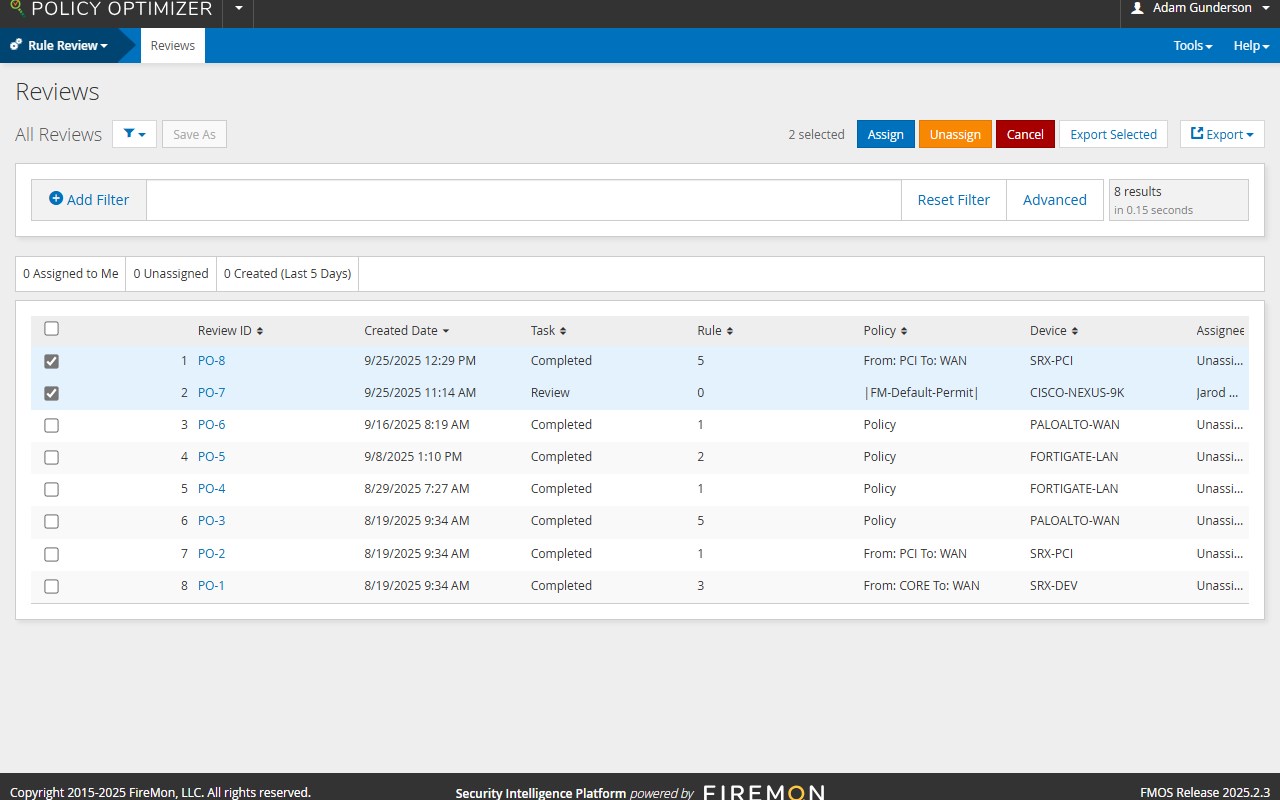This screenshot has height=800, width=1280.
Task: Switch to the Reviews tab
Action: click(x=173, y=46)
